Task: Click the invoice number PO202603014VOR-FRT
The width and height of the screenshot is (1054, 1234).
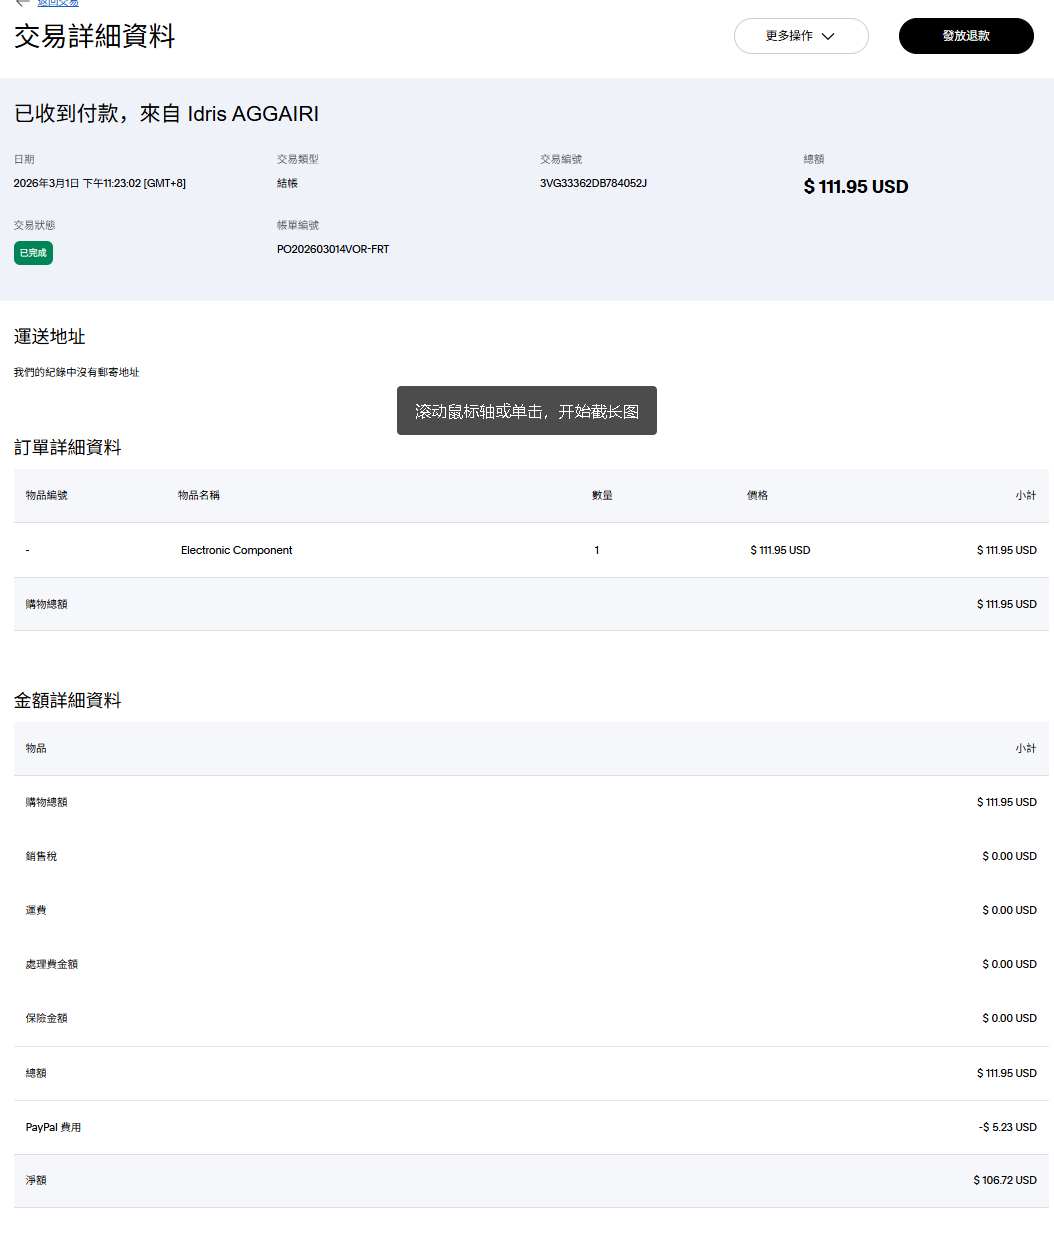Action: pos(333,249)
